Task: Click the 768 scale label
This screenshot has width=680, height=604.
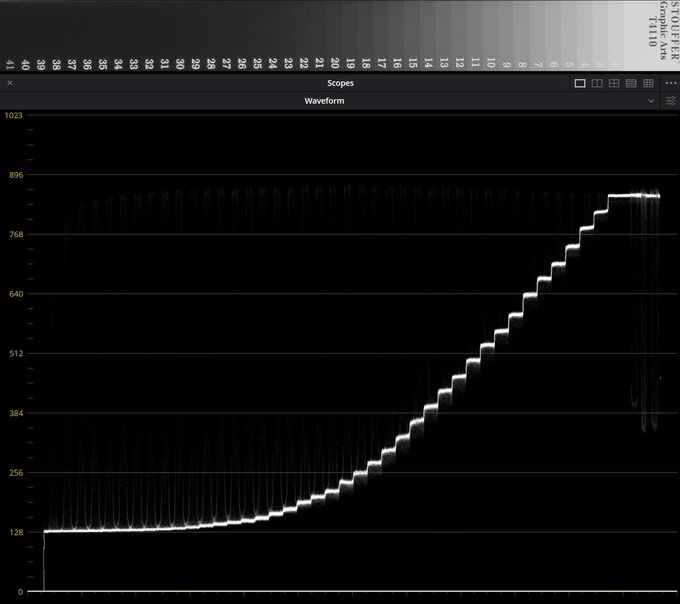Action: (16, 235)
